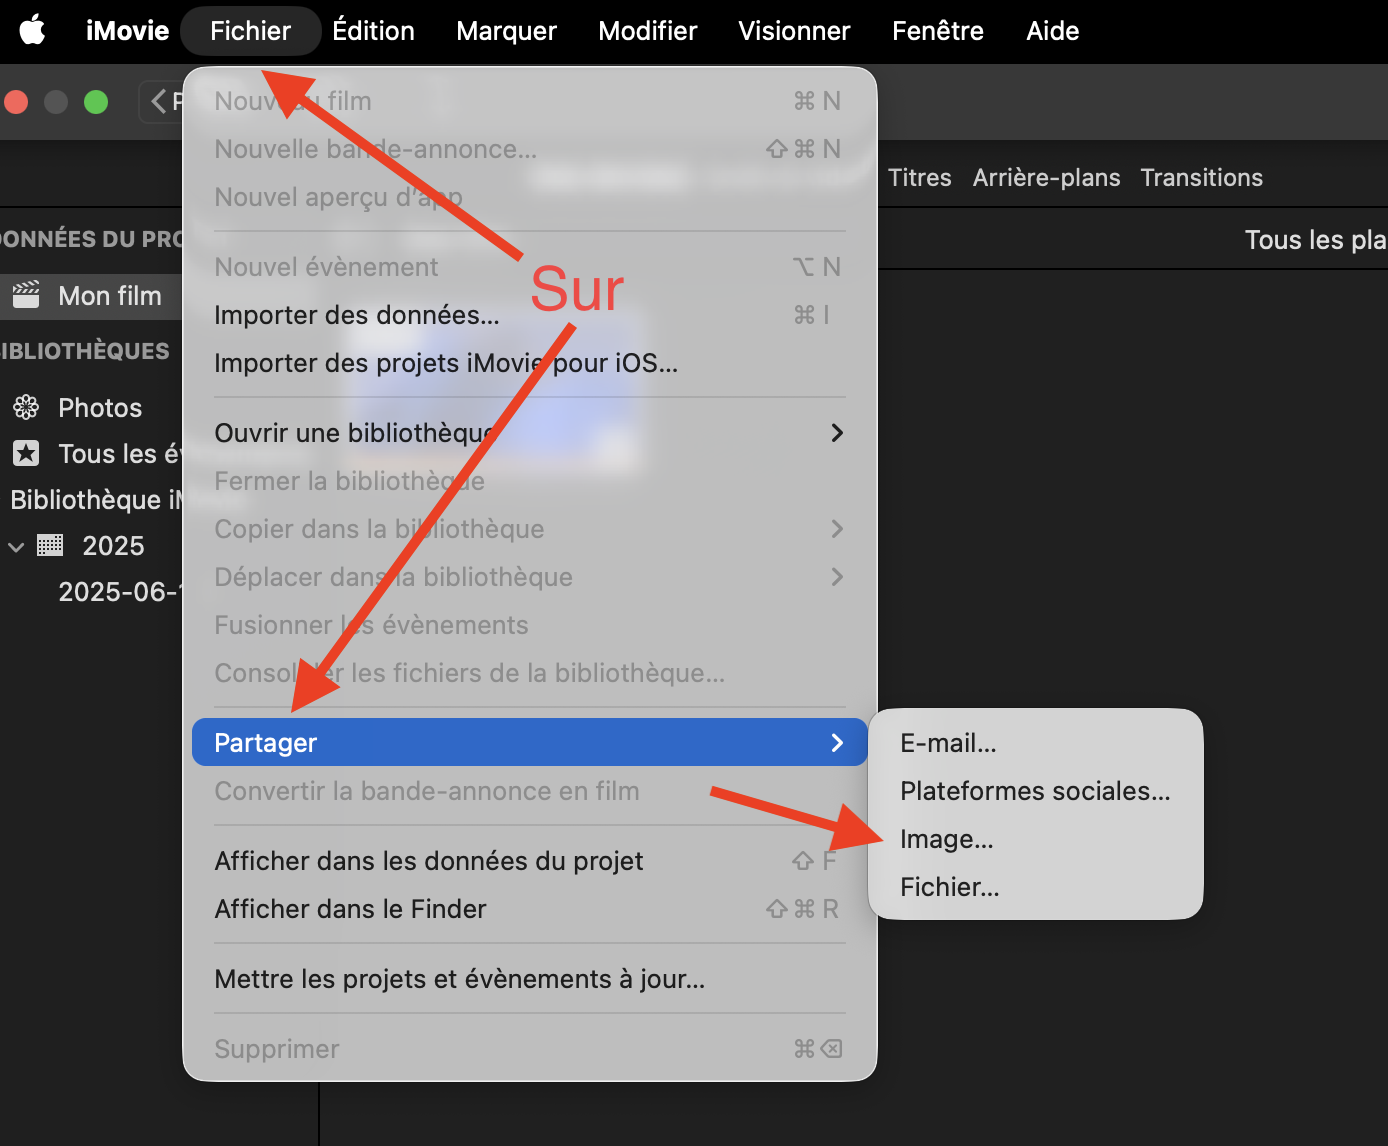Open the Aide menu

[1053, 31]
